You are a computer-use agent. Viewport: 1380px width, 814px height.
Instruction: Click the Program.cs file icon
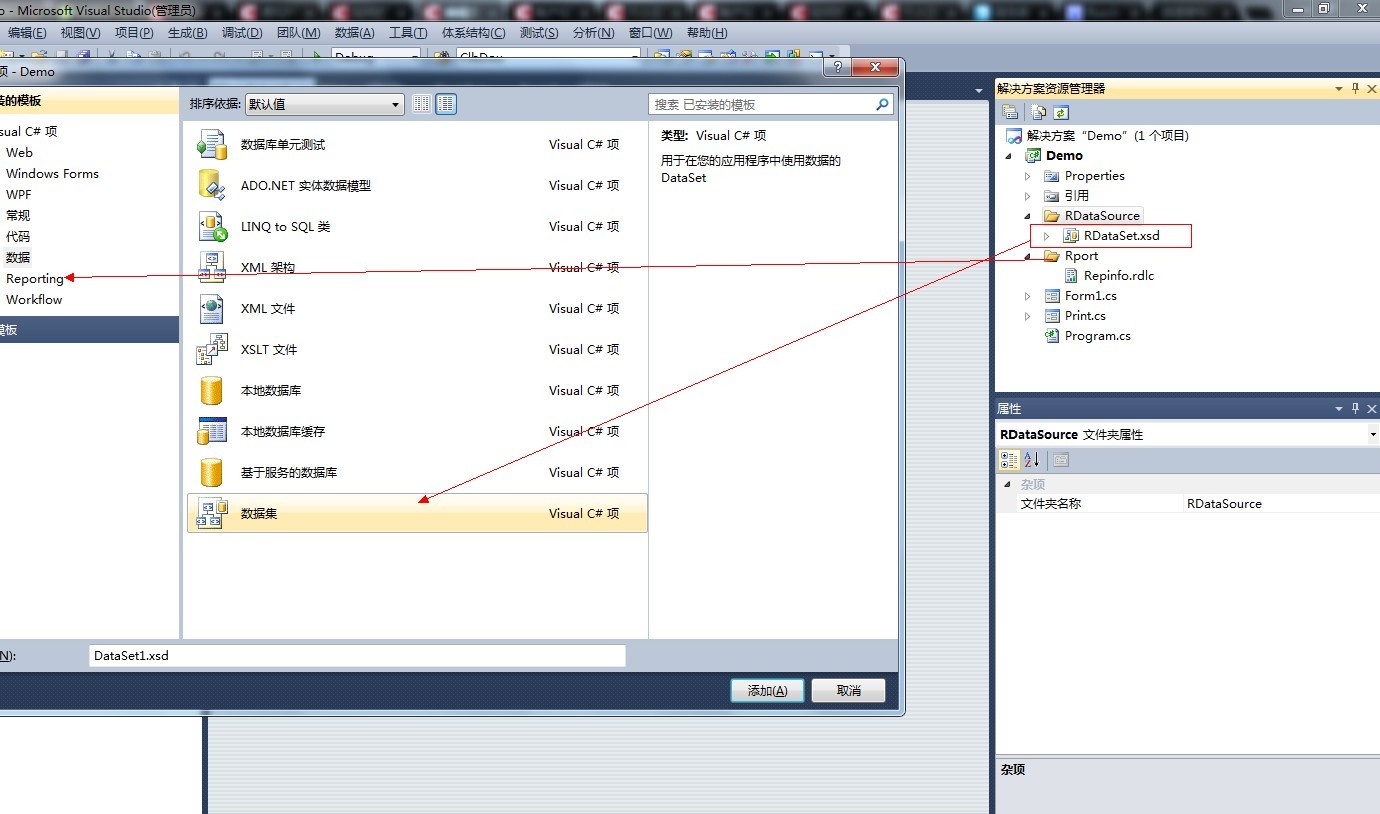[x=1052, y=336]
